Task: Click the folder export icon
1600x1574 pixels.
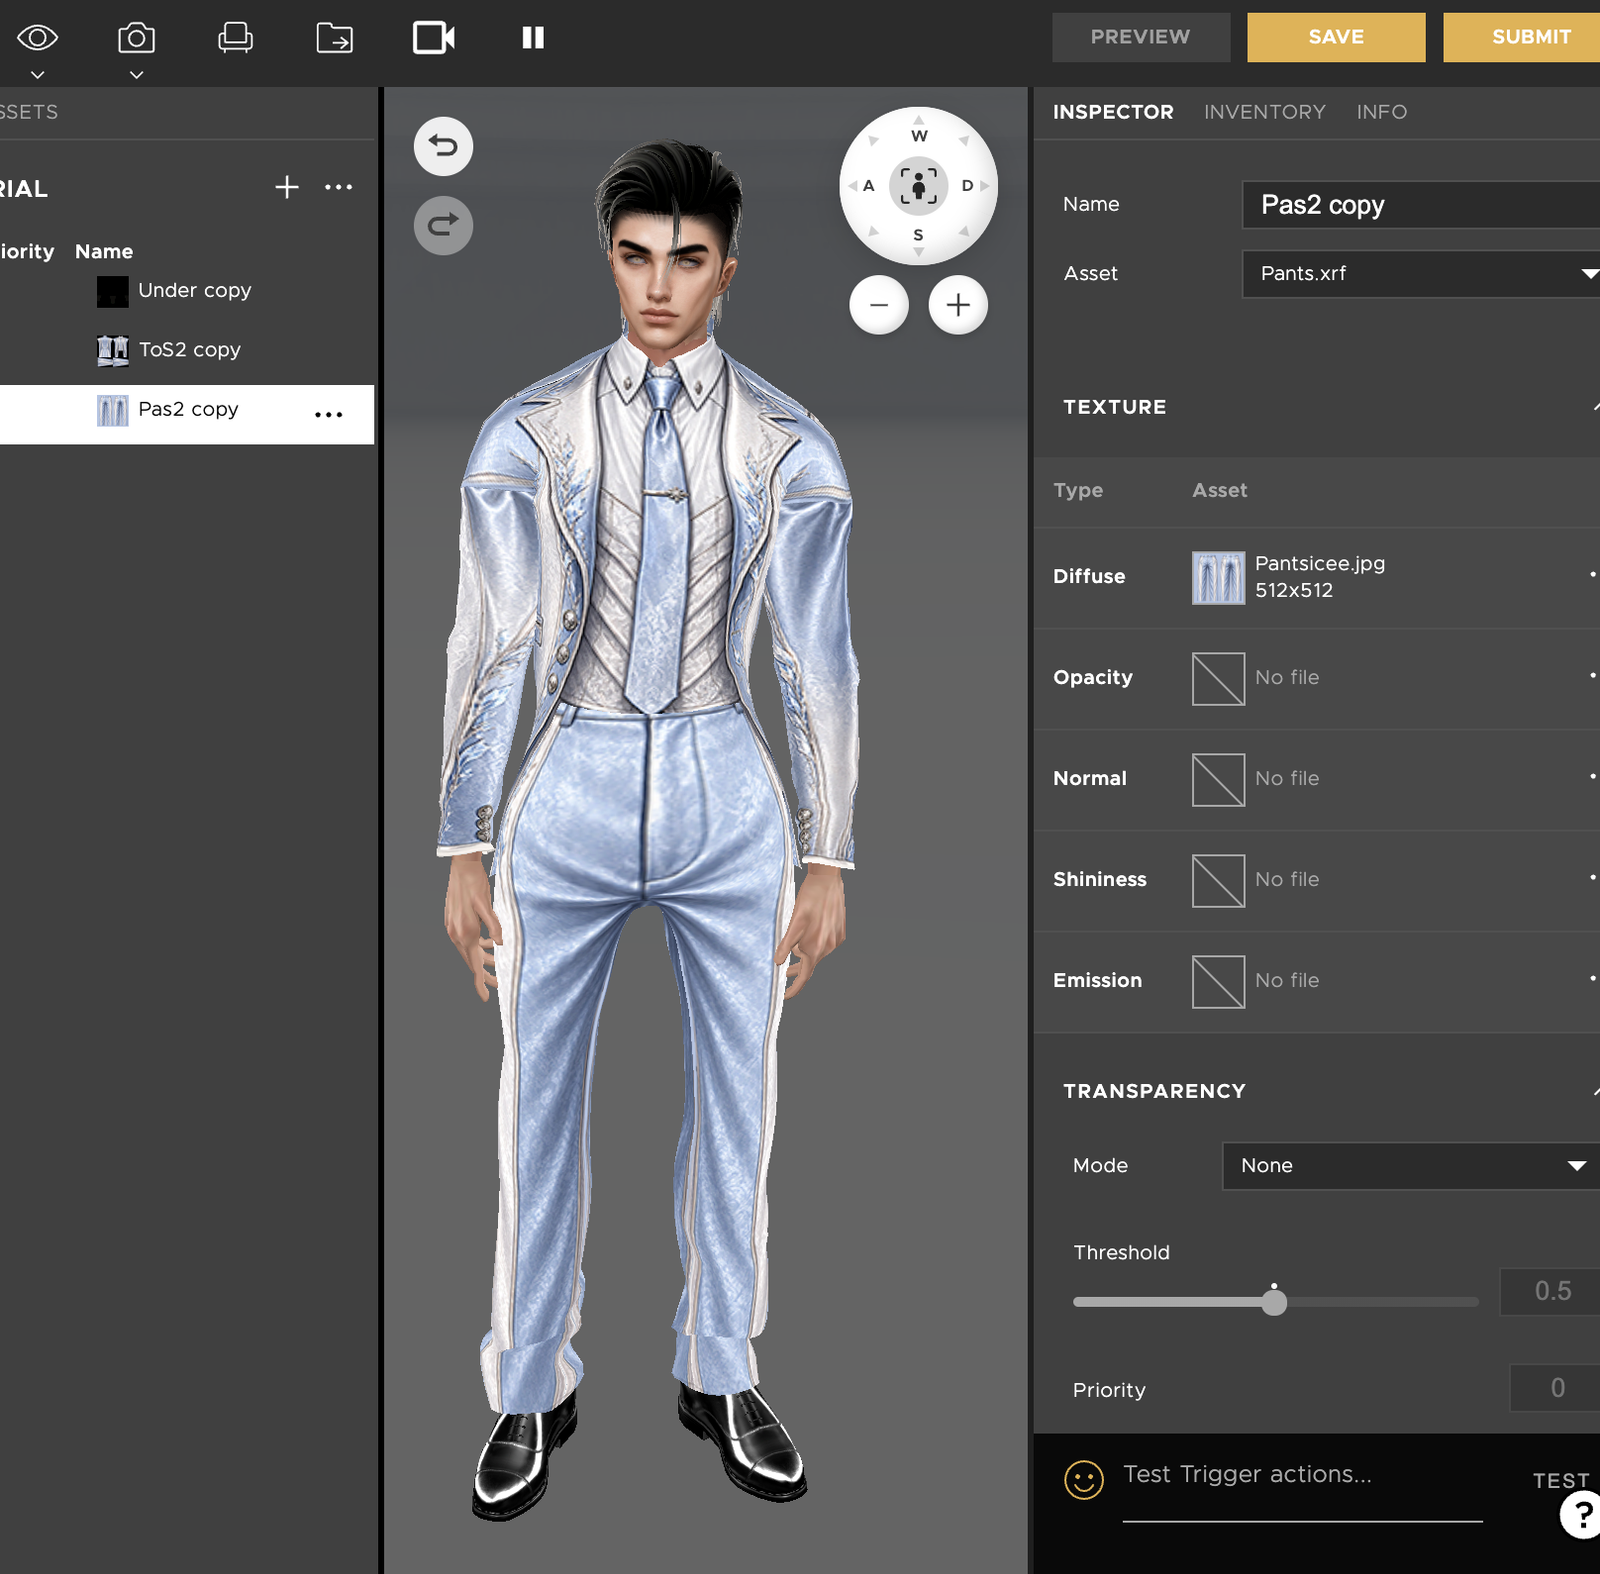Action: 334,38
